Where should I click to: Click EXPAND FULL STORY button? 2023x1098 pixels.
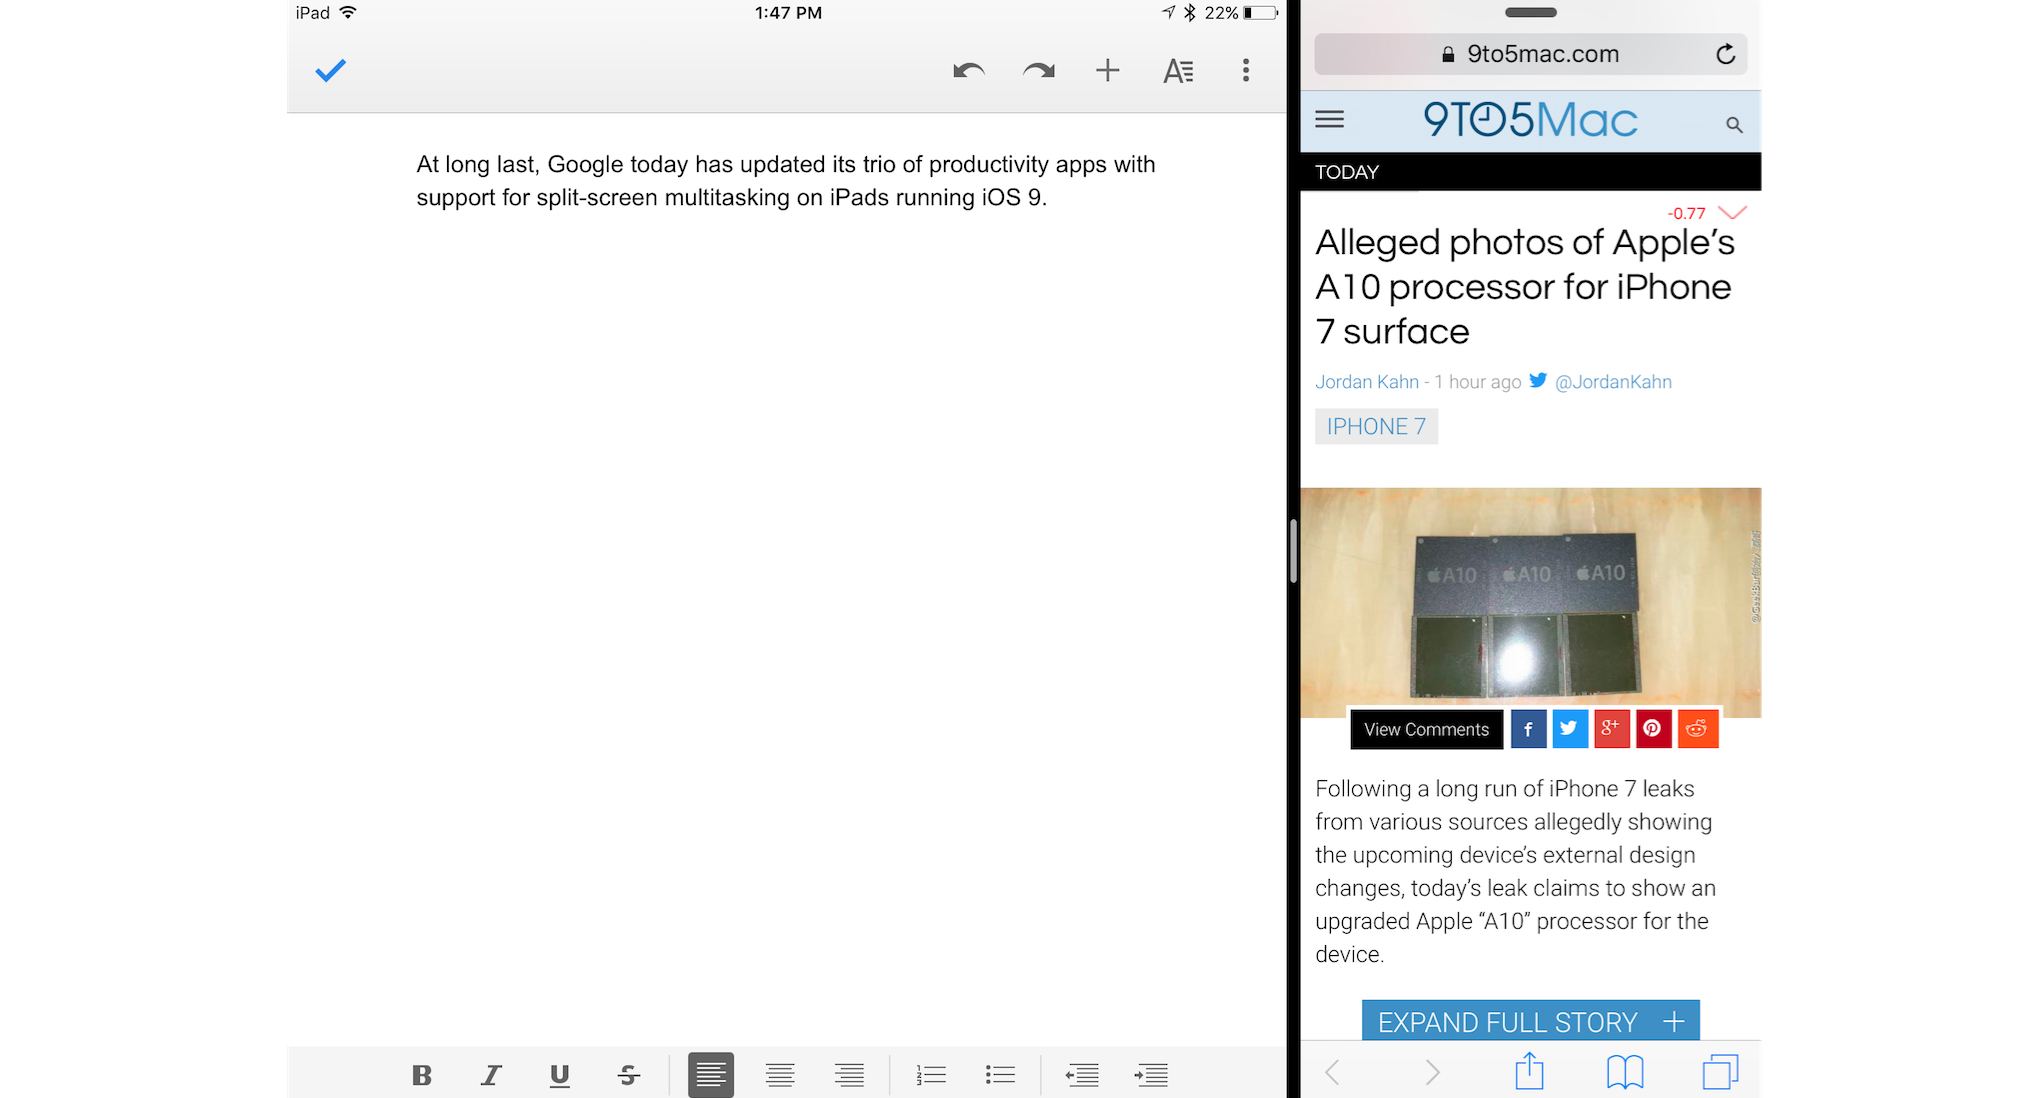1529,1021
